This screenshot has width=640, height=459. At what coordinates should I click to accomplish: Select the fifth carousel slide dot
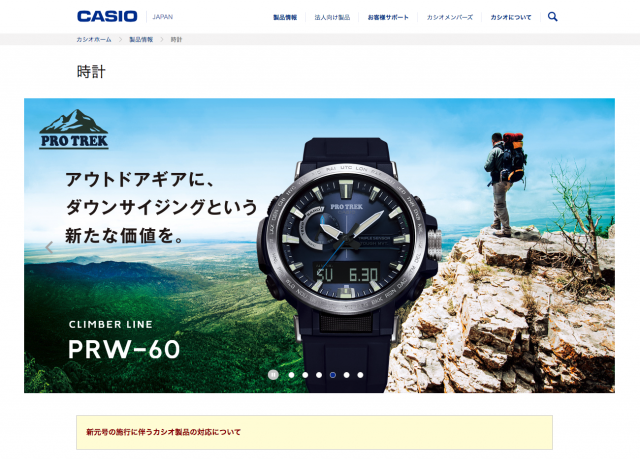(347, 375)
